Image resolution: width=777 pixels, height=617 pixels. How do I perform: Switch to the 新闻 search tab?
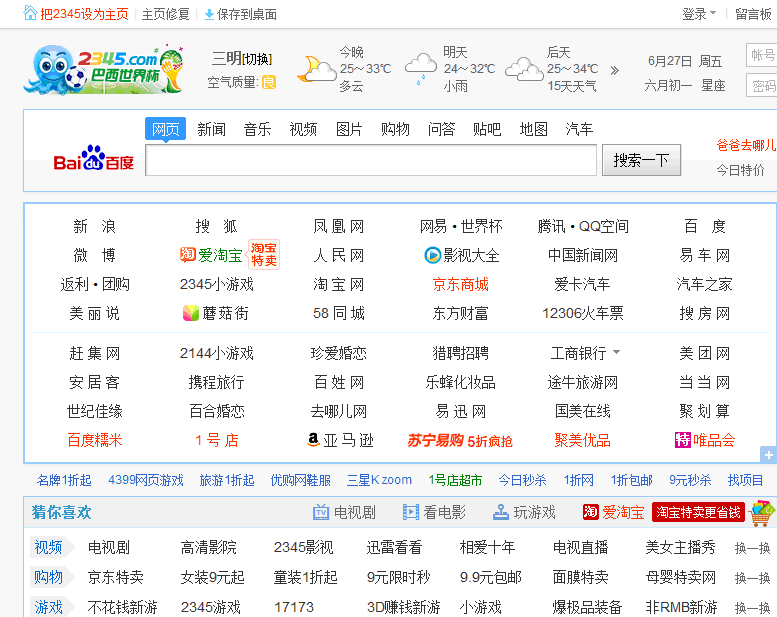click(x=212, y=129)
